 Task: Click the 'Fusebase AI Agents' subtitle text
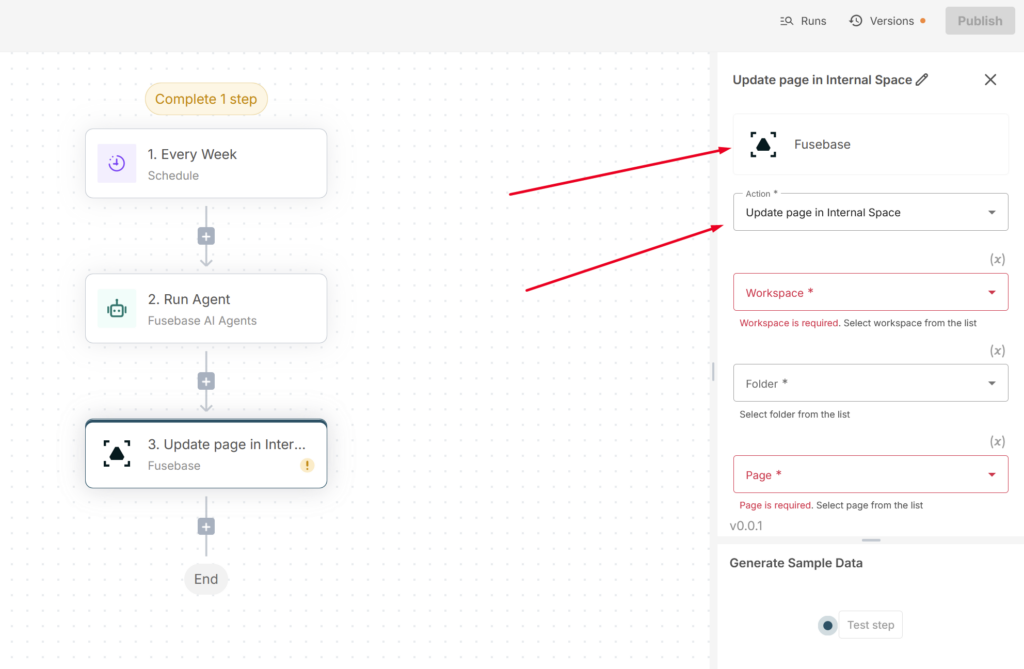(x=202, y=321)
